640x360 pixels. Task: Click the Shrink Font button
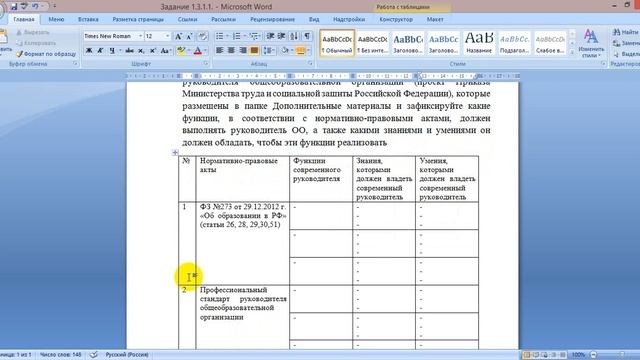click(x=189, y=36)
